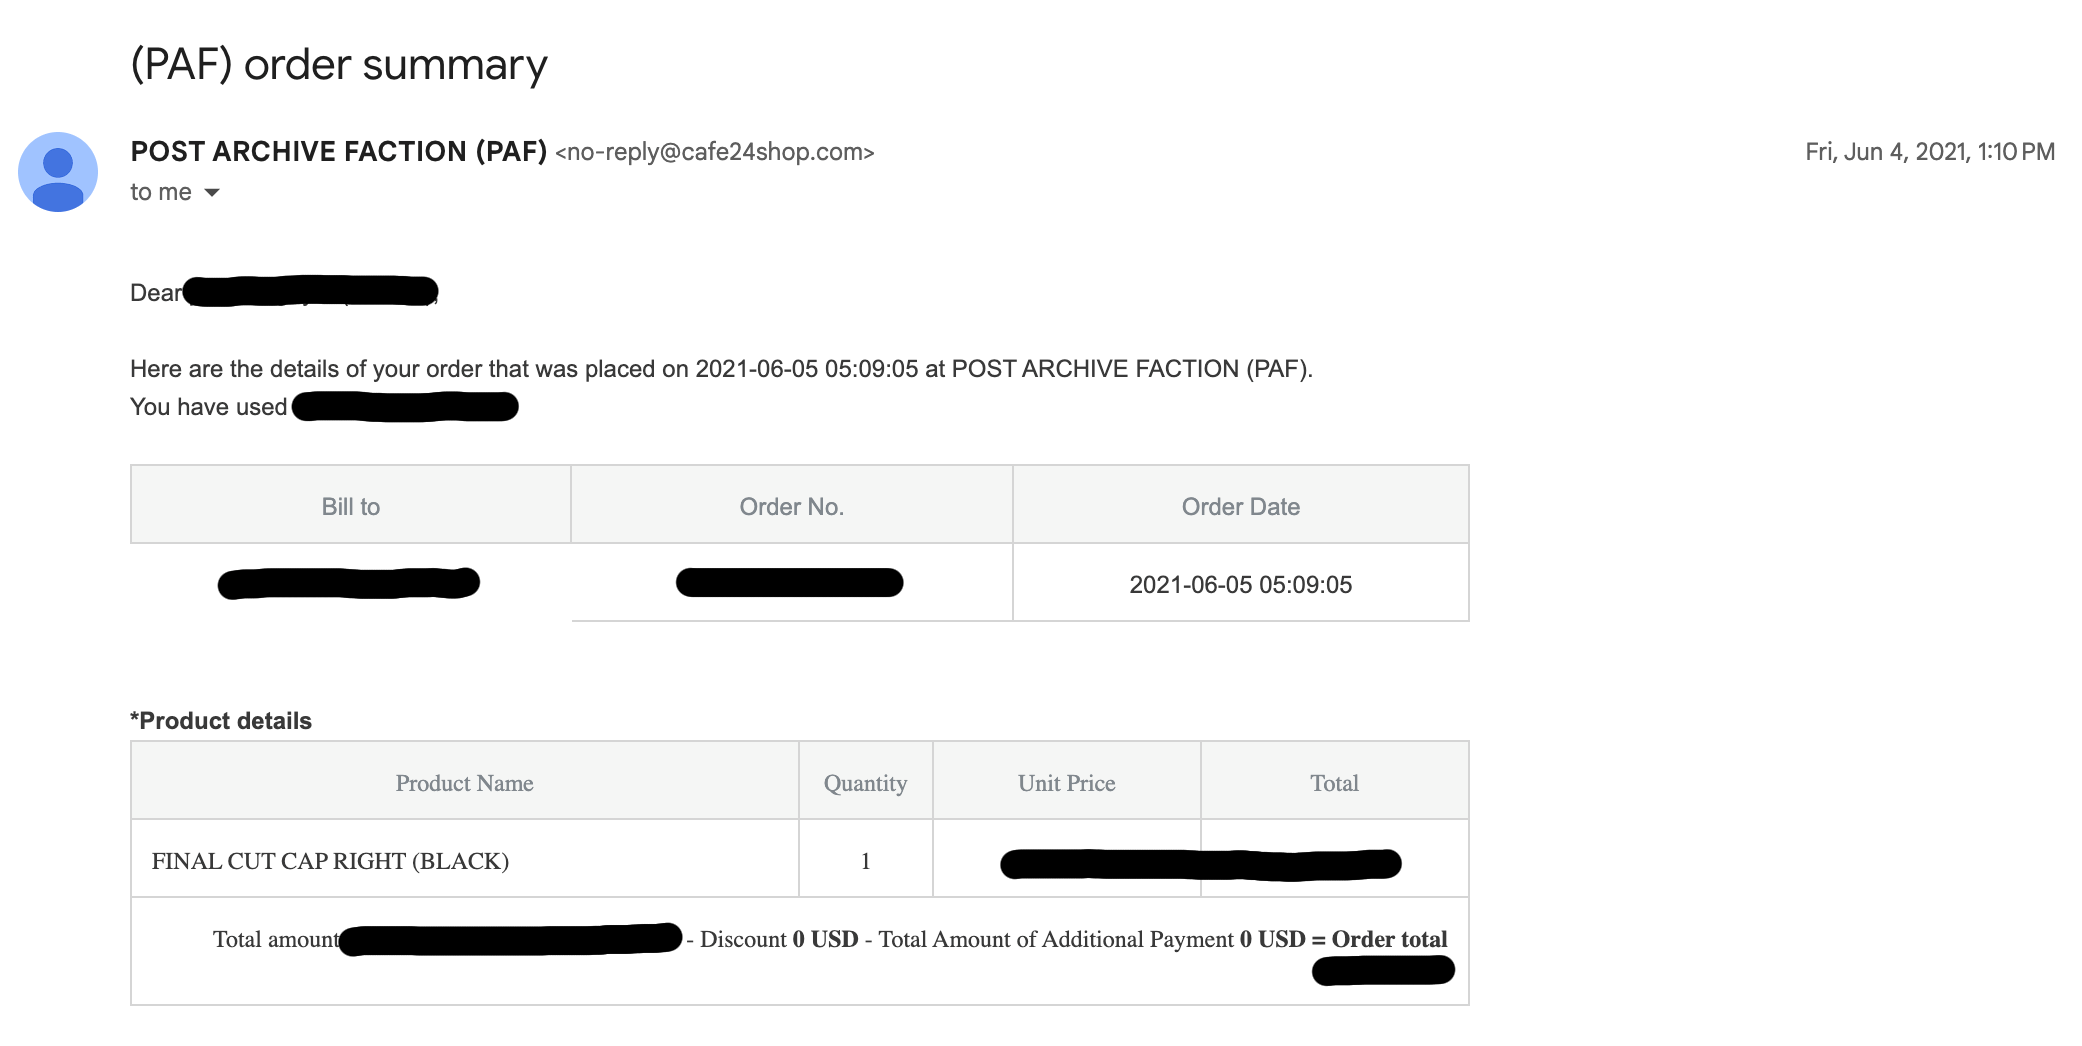
Task: Click the order date value 2021-06-05 05:09:05 cell
Action: click(x=1240, y=584)
